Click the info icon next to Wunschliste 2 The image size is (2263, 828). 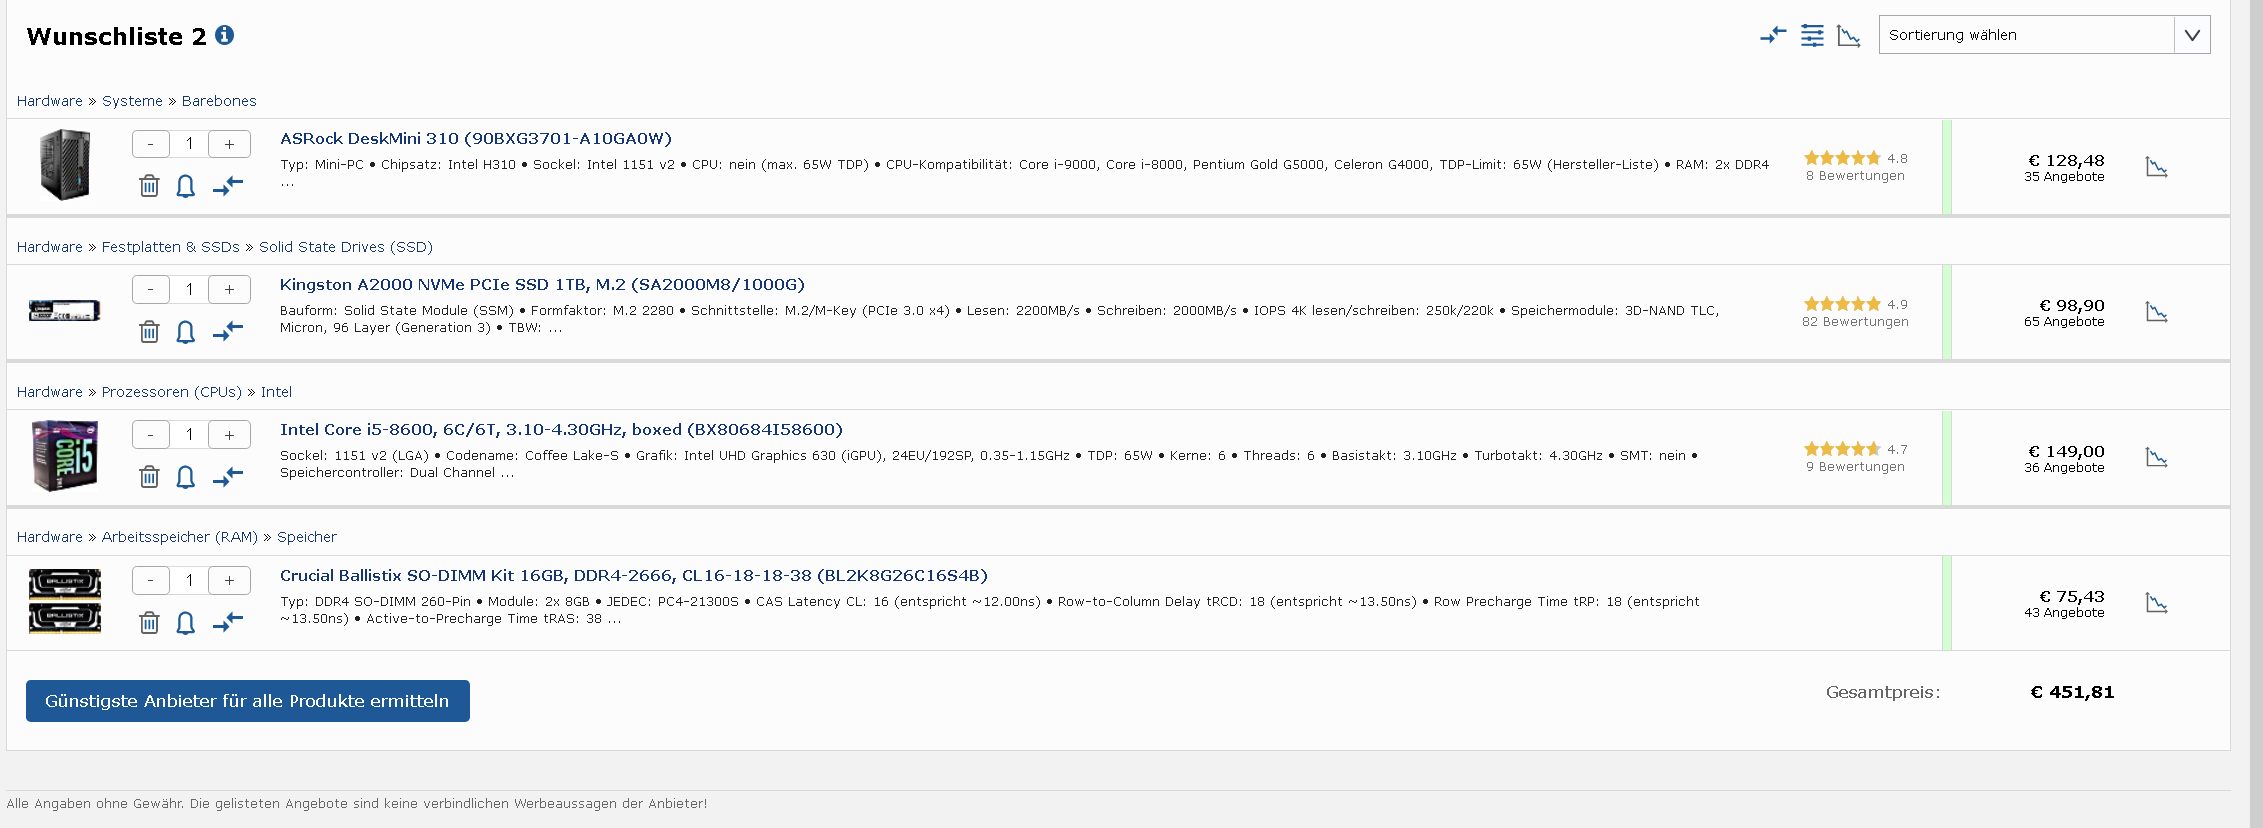coord(225,35)
